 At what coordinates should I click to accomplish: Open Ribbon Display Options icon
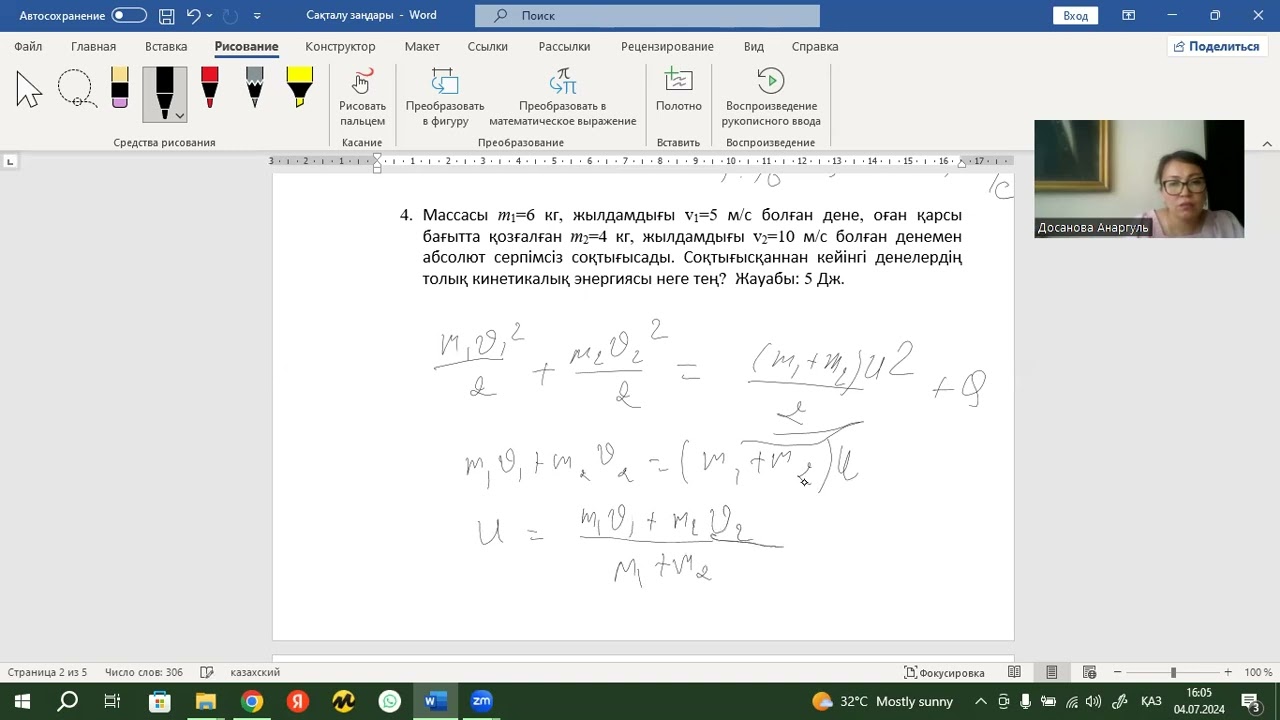tap(1129, 16)
